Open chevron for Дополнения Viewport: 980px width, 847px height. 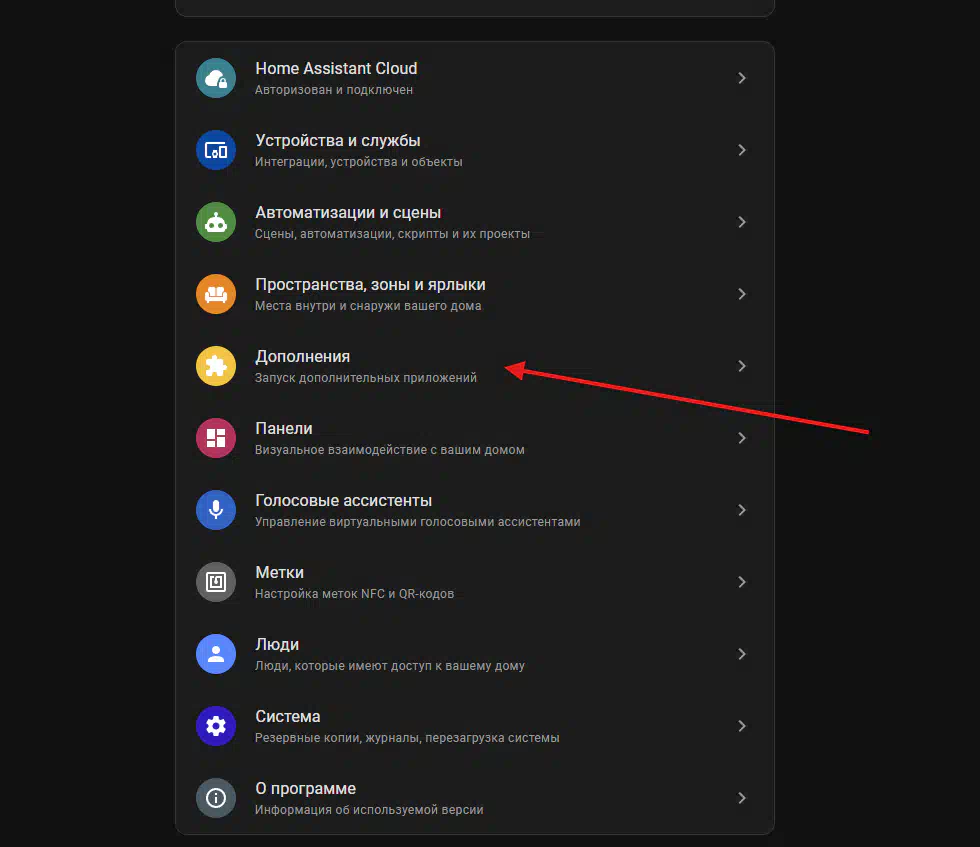pyautogui.click(x=742, y=366)
